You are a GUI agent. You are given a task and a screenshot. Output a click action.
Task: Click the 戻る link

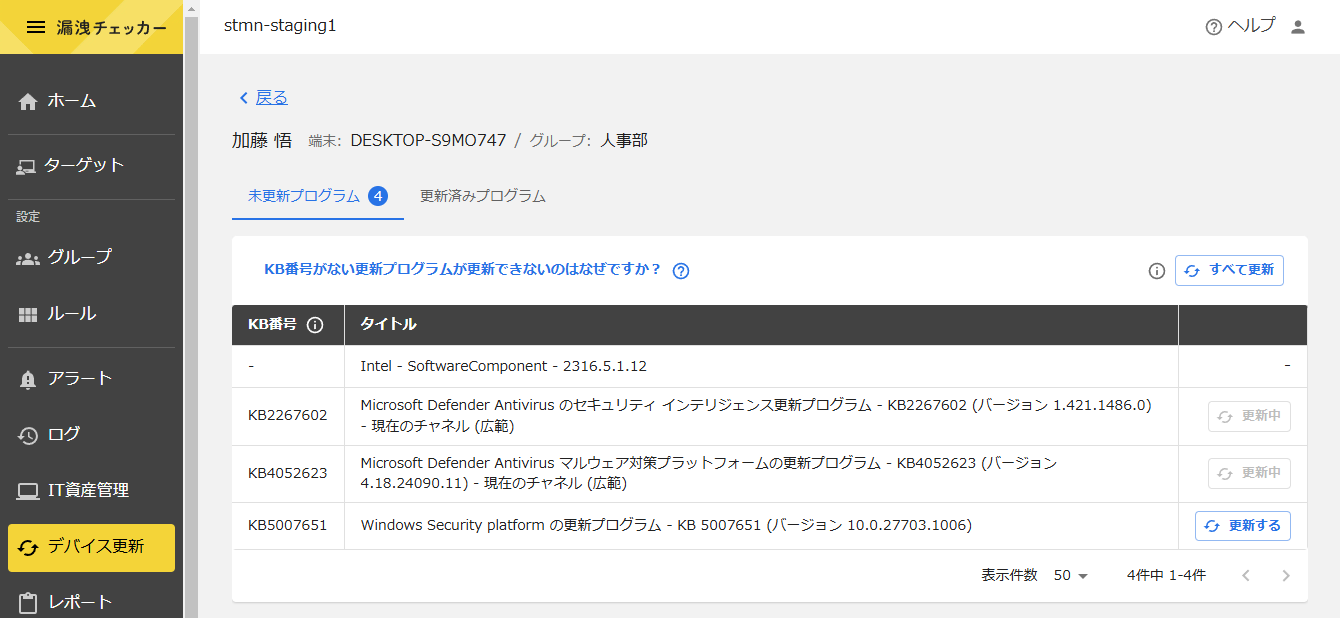click(x=272, y=98)
